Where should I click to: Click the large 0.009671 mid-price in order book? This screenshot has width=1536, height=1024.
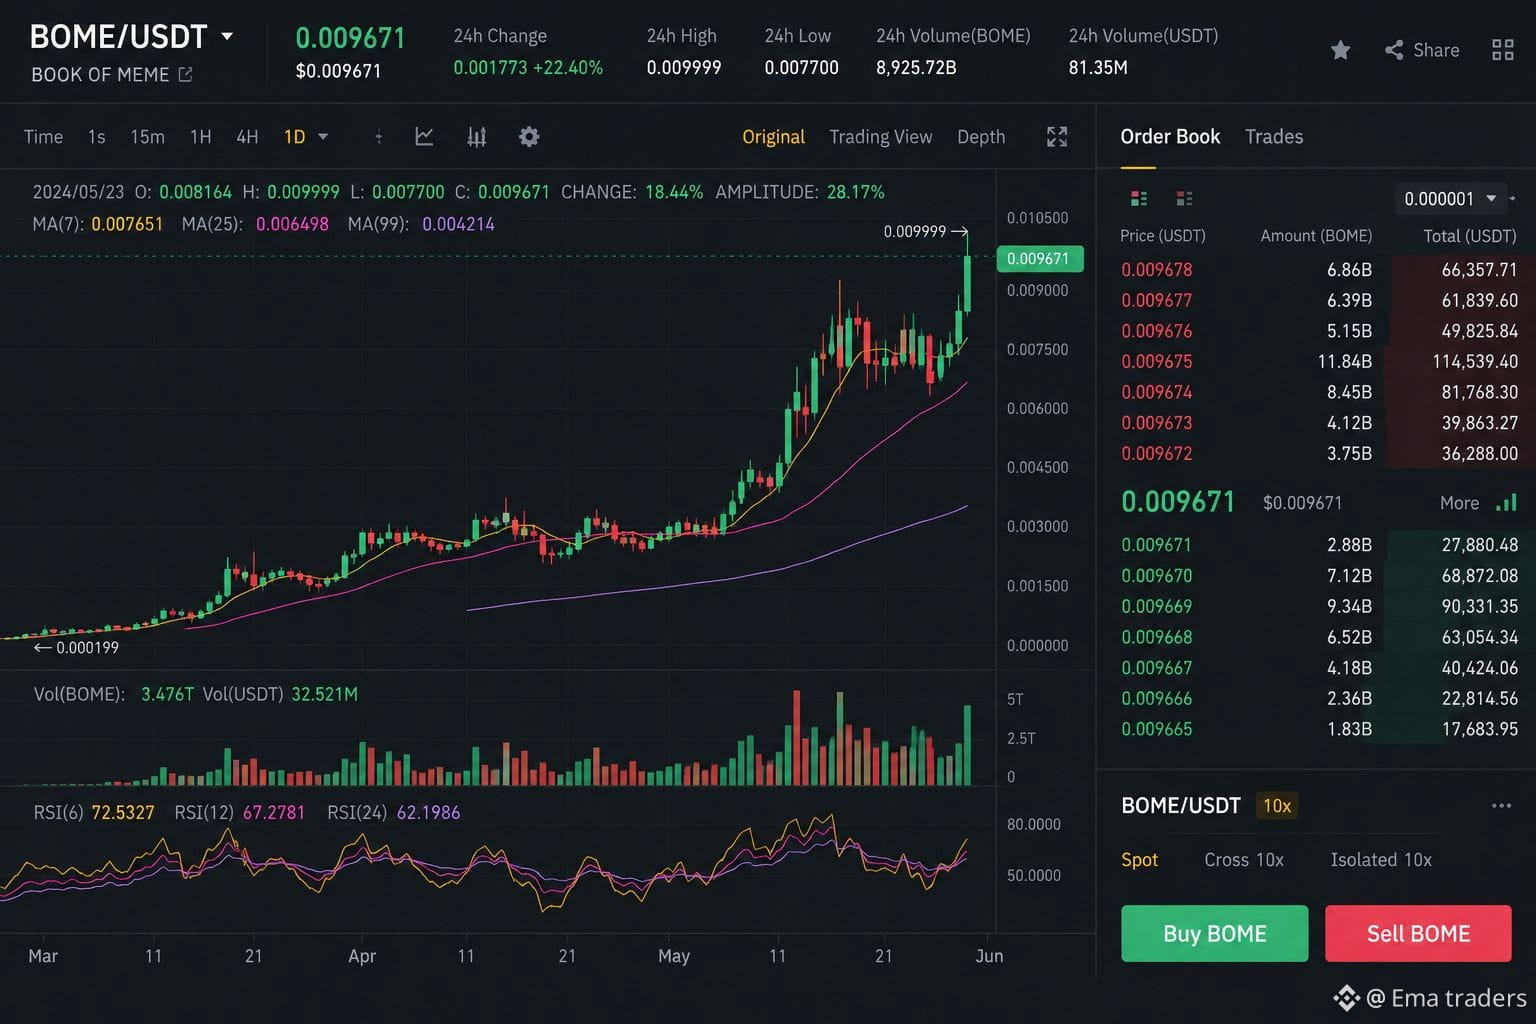[1178, 502]
